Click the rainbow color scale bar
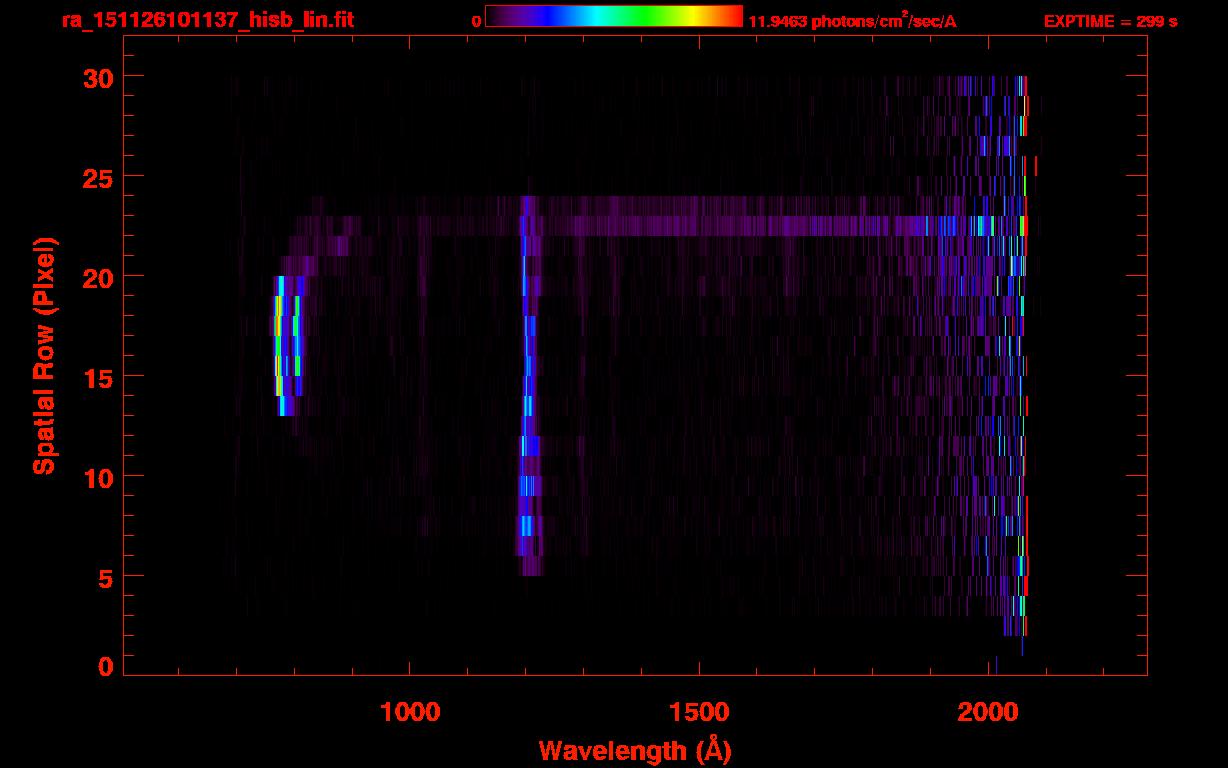 point(614,16)
